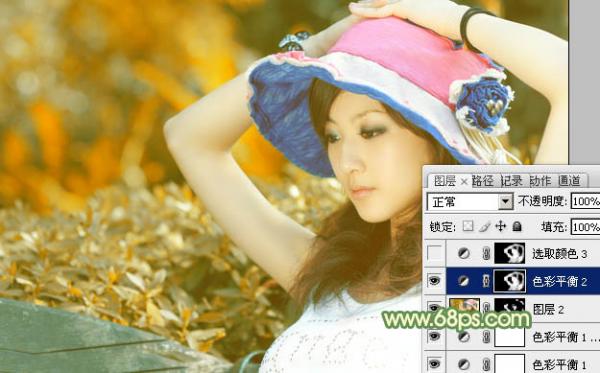Click adjustment icon of bottom 色彩平衡 1 layer
Viewport: 600px width, 373px height.
(463, 364)
